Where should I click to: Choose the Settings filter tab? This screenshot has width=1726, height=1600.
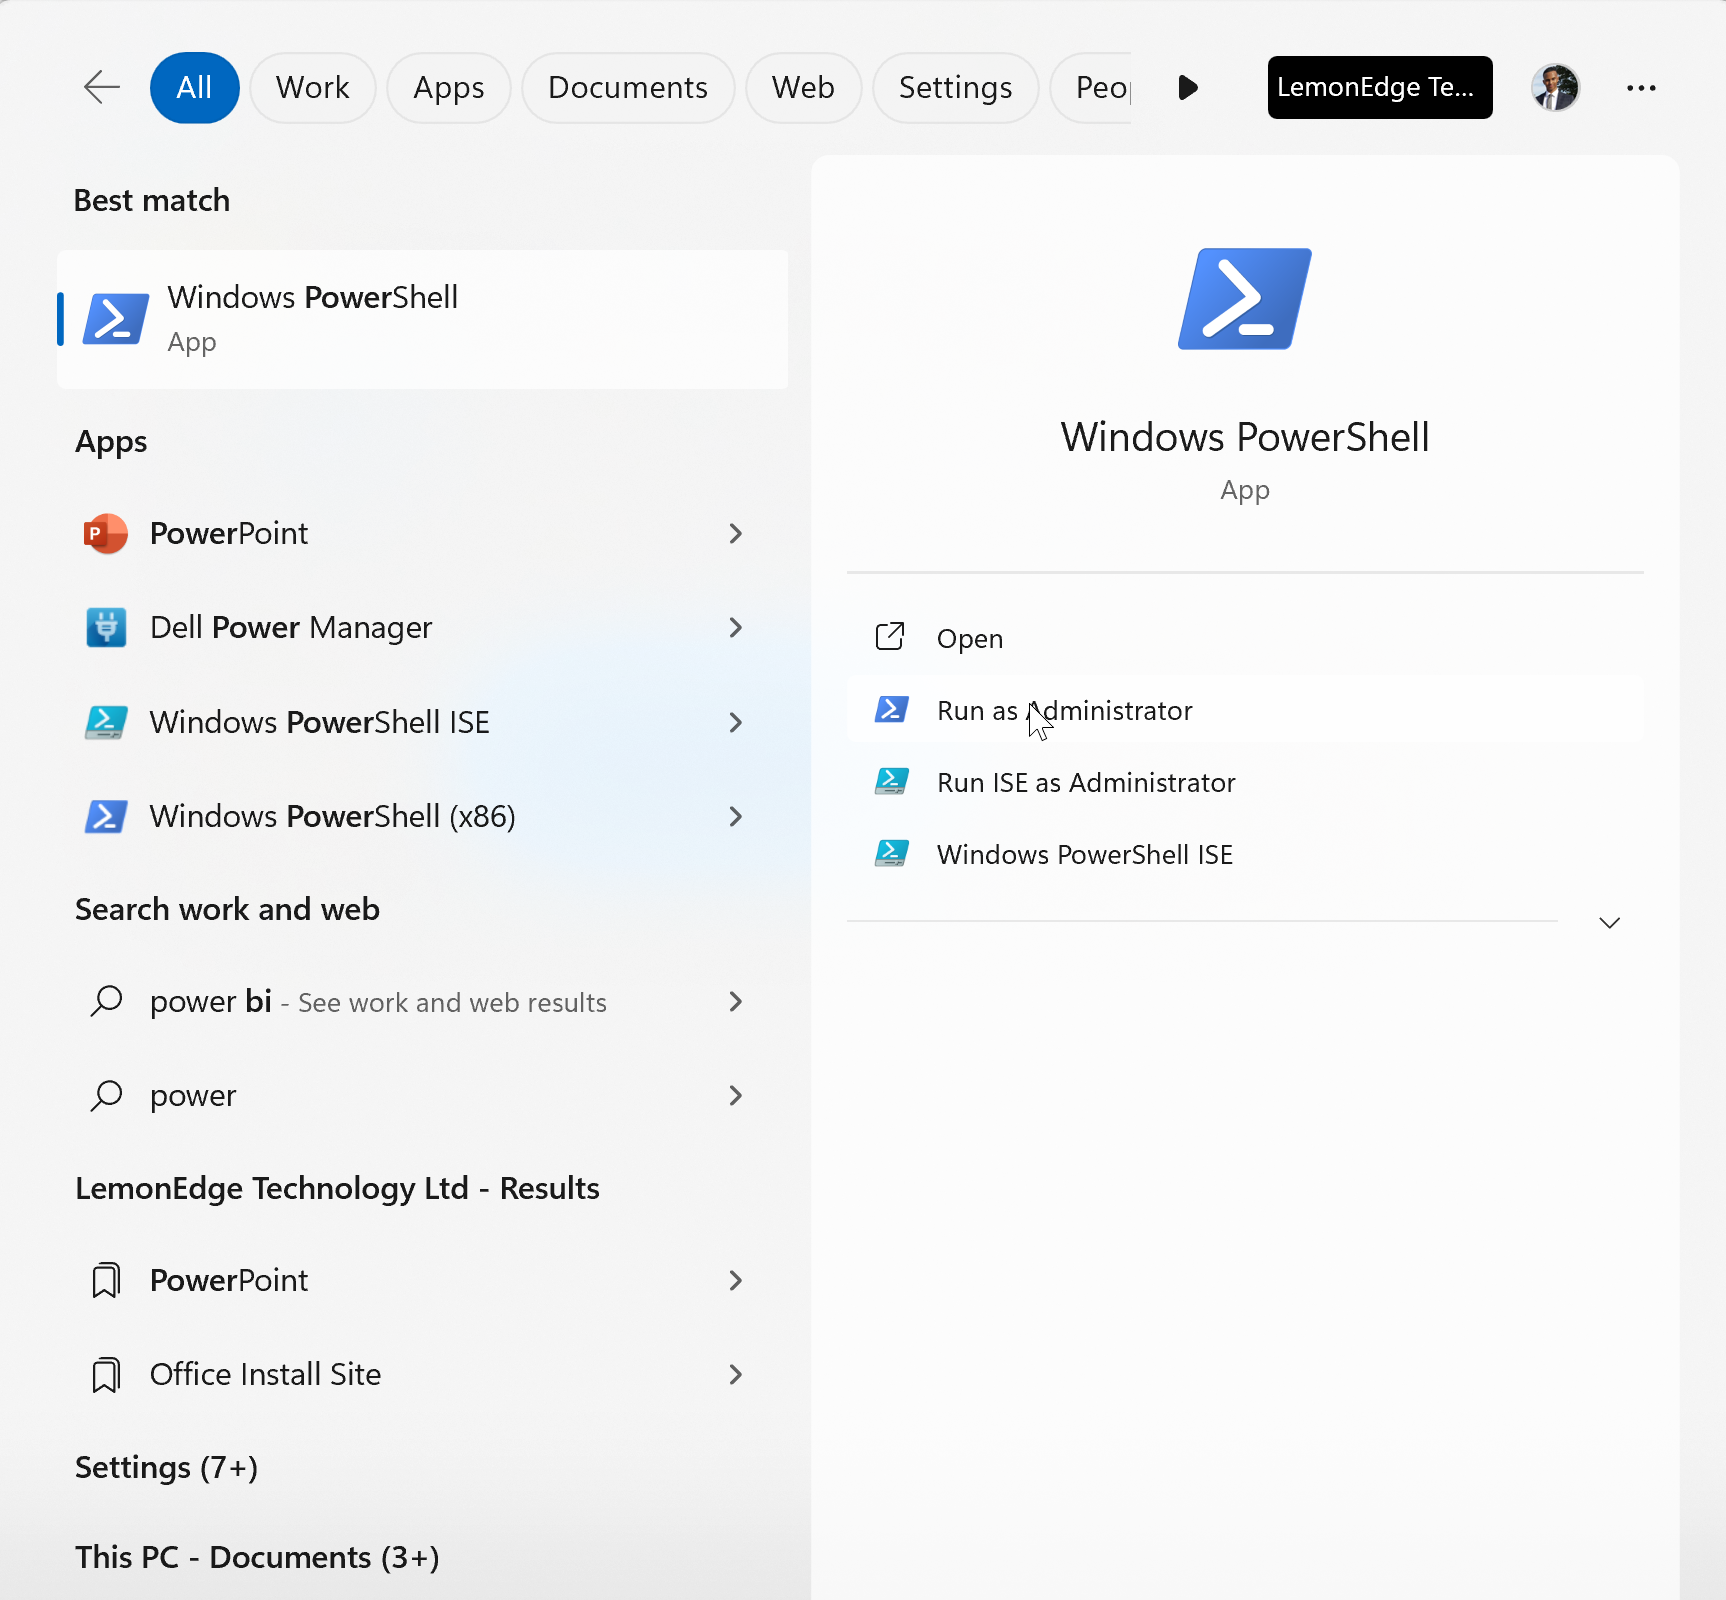click(956, 88)
